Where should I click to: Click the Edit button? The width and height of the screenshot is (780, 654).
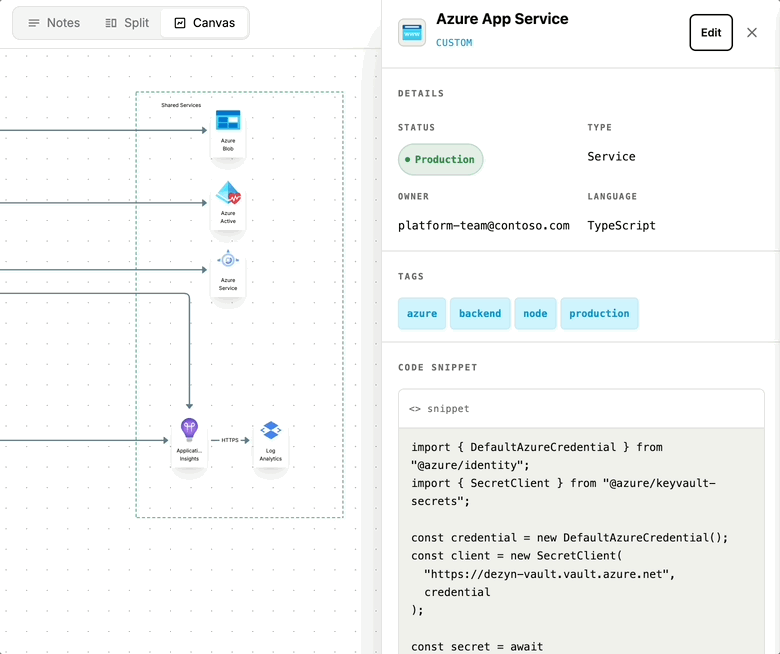[711, 33]
